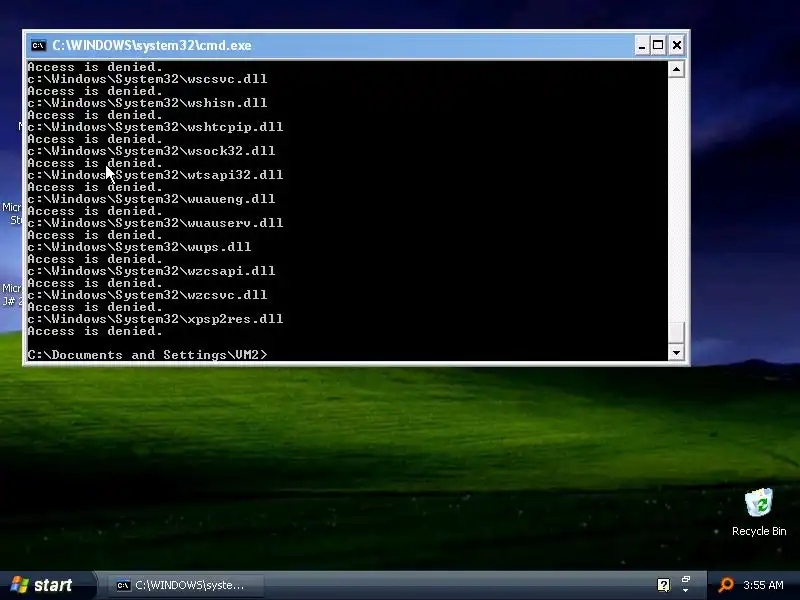Image resolution: width=800 pixels, height=600 pixels.
Task: Maximize the cmd.exe window
Action: pos(658,45)
